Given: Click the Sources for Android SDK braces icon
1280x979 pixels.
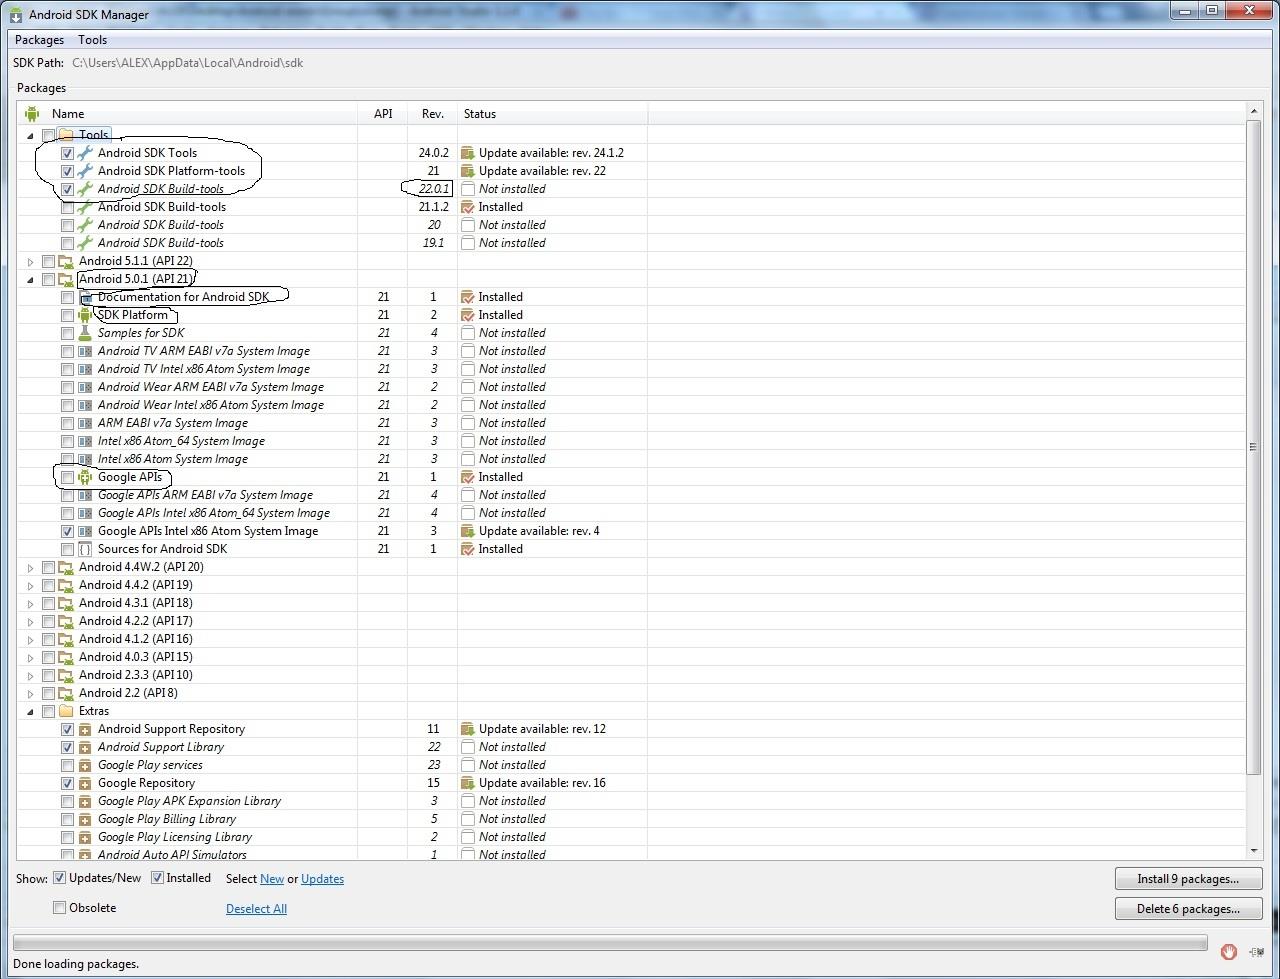Looking at the screenshot, I should click(85, 549).
